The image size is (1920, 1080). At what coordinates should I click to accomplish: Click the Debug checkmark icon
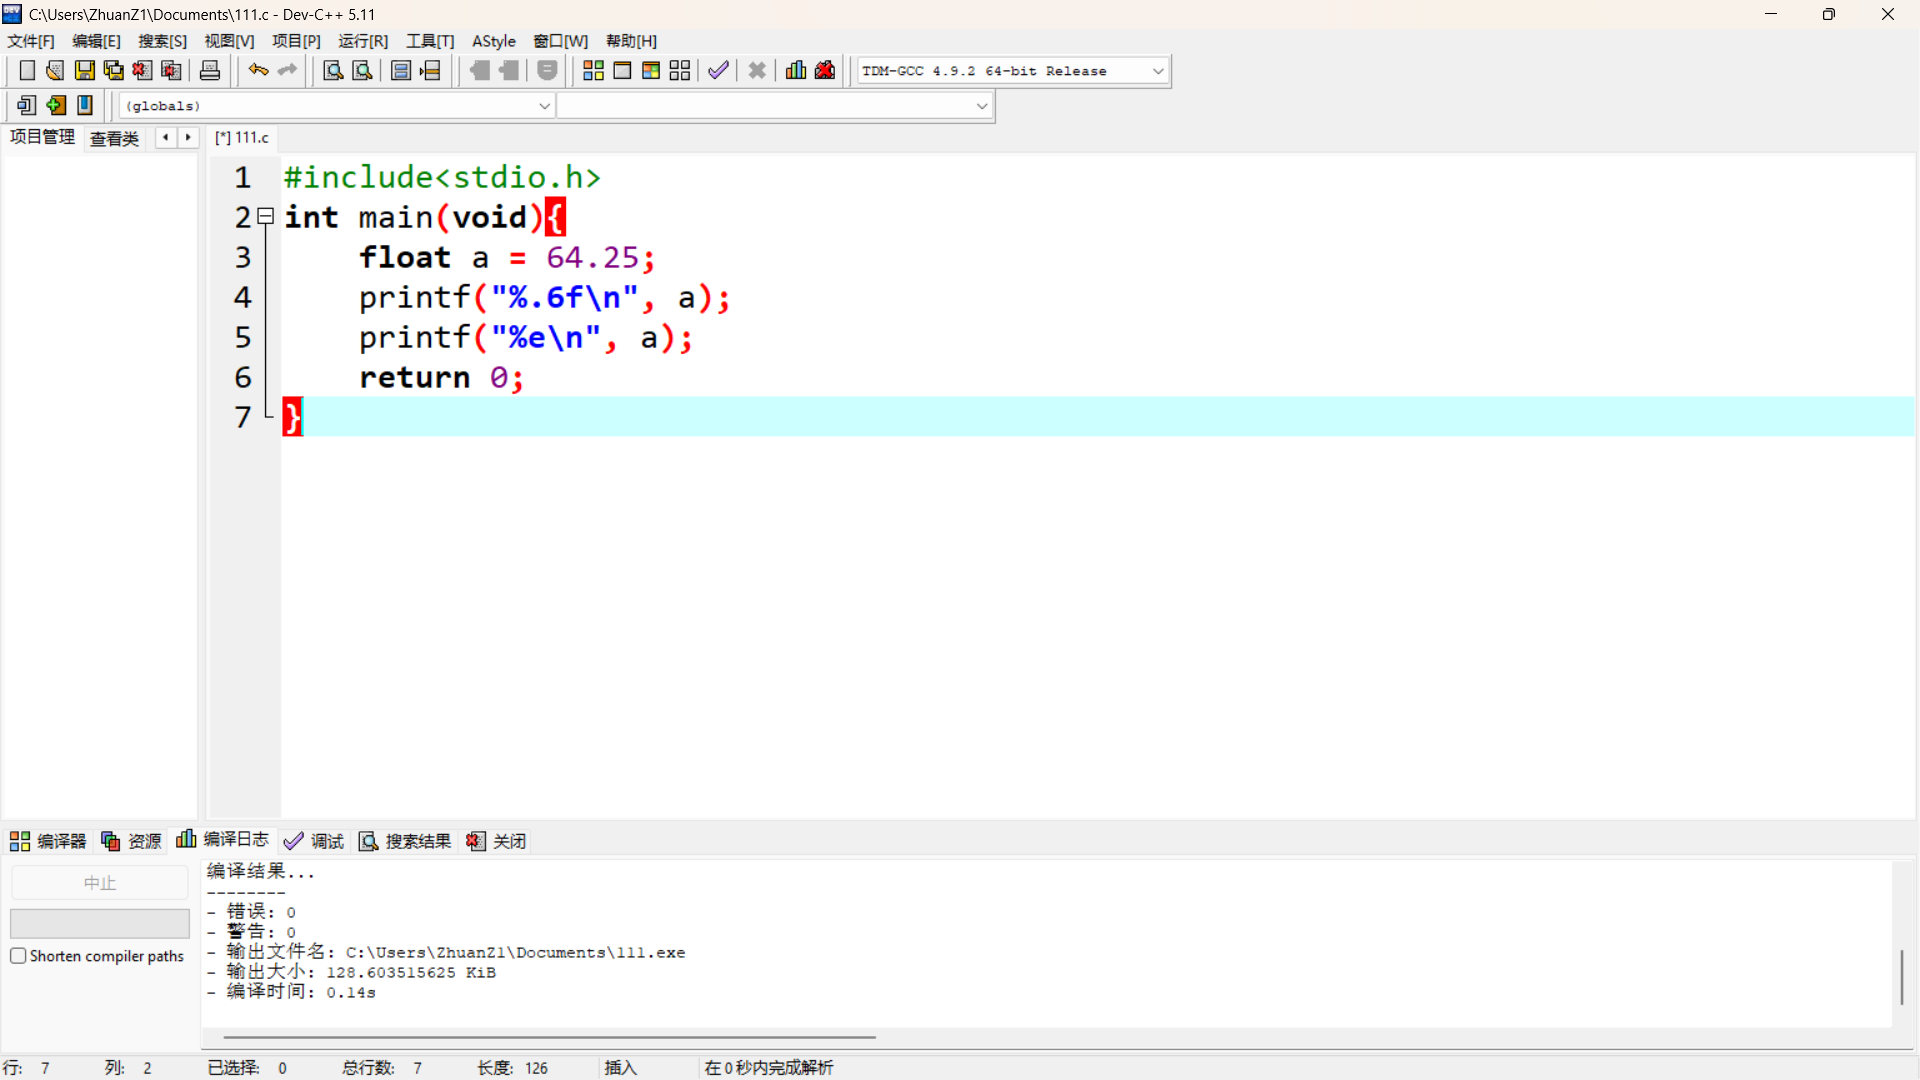pyautogui.click(x=718, y=70)
